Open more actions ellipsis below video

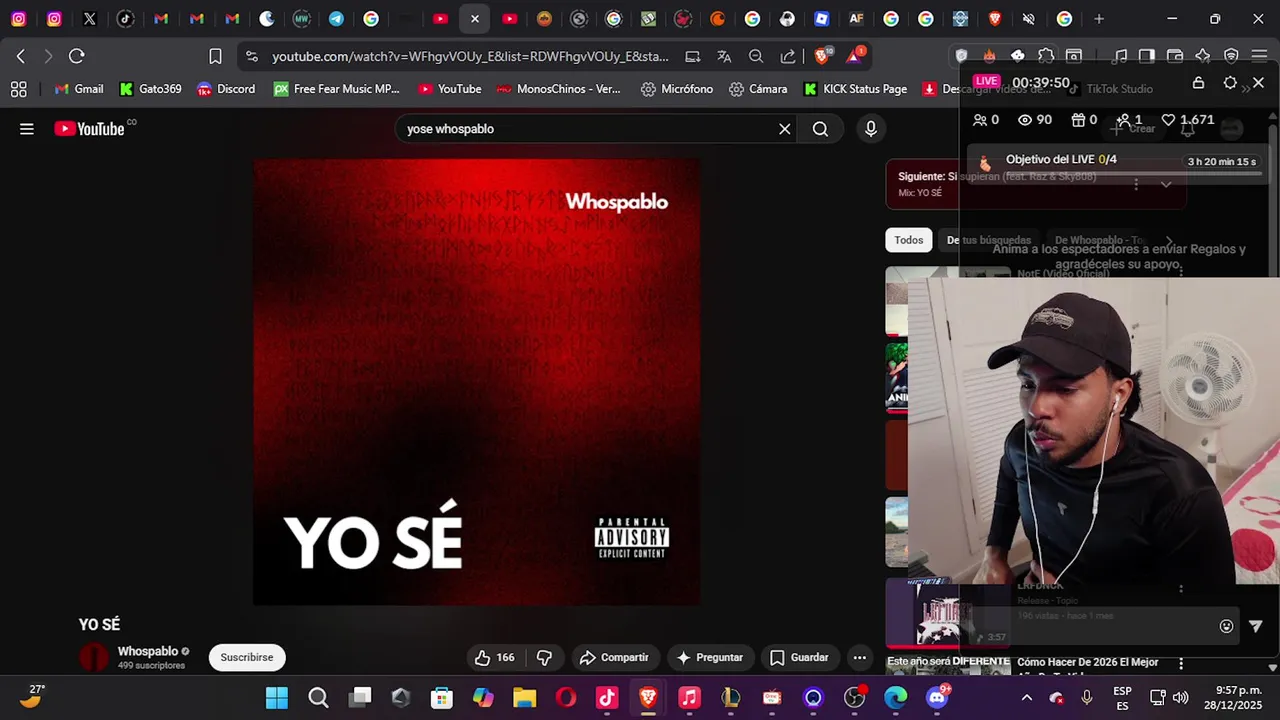point(860,657)
